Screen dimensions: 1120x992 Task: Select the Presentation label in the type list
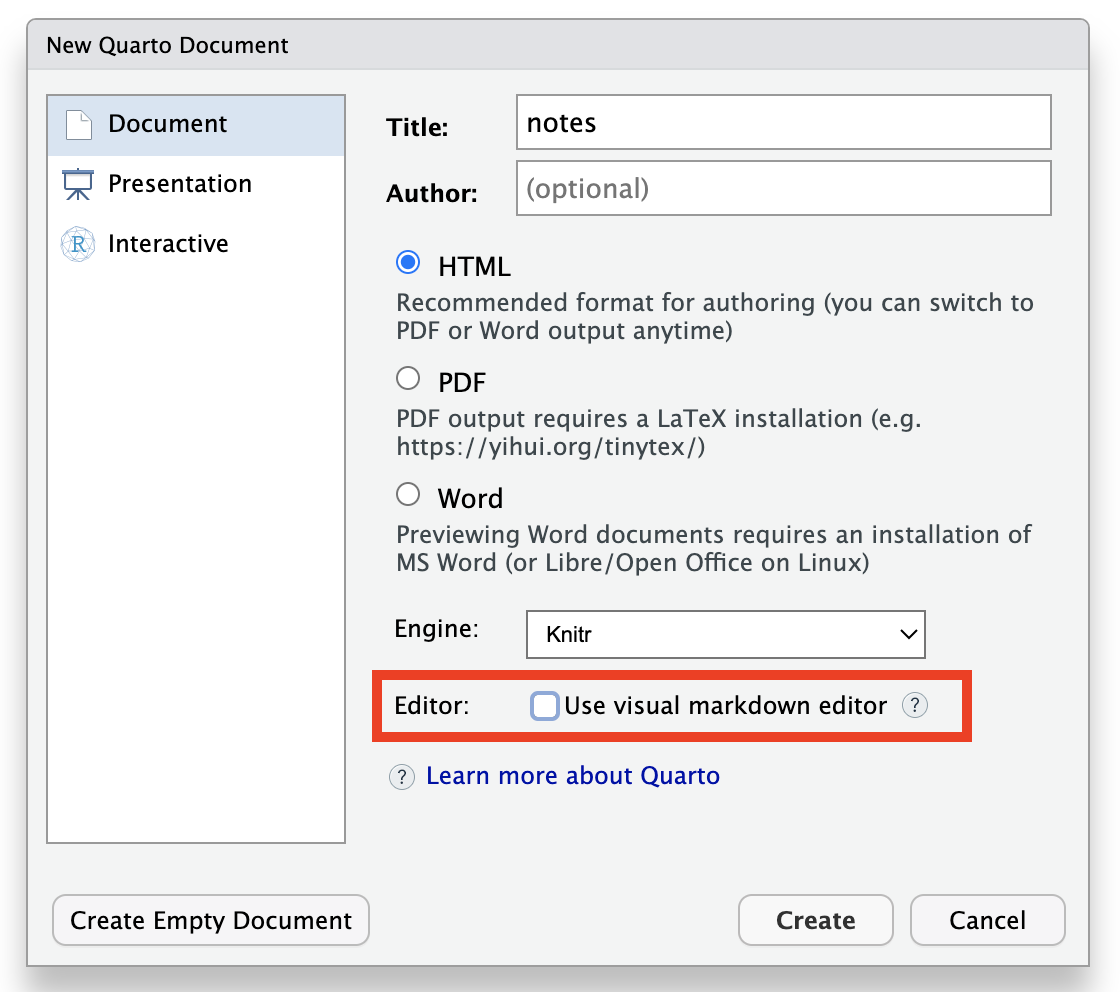180,184
